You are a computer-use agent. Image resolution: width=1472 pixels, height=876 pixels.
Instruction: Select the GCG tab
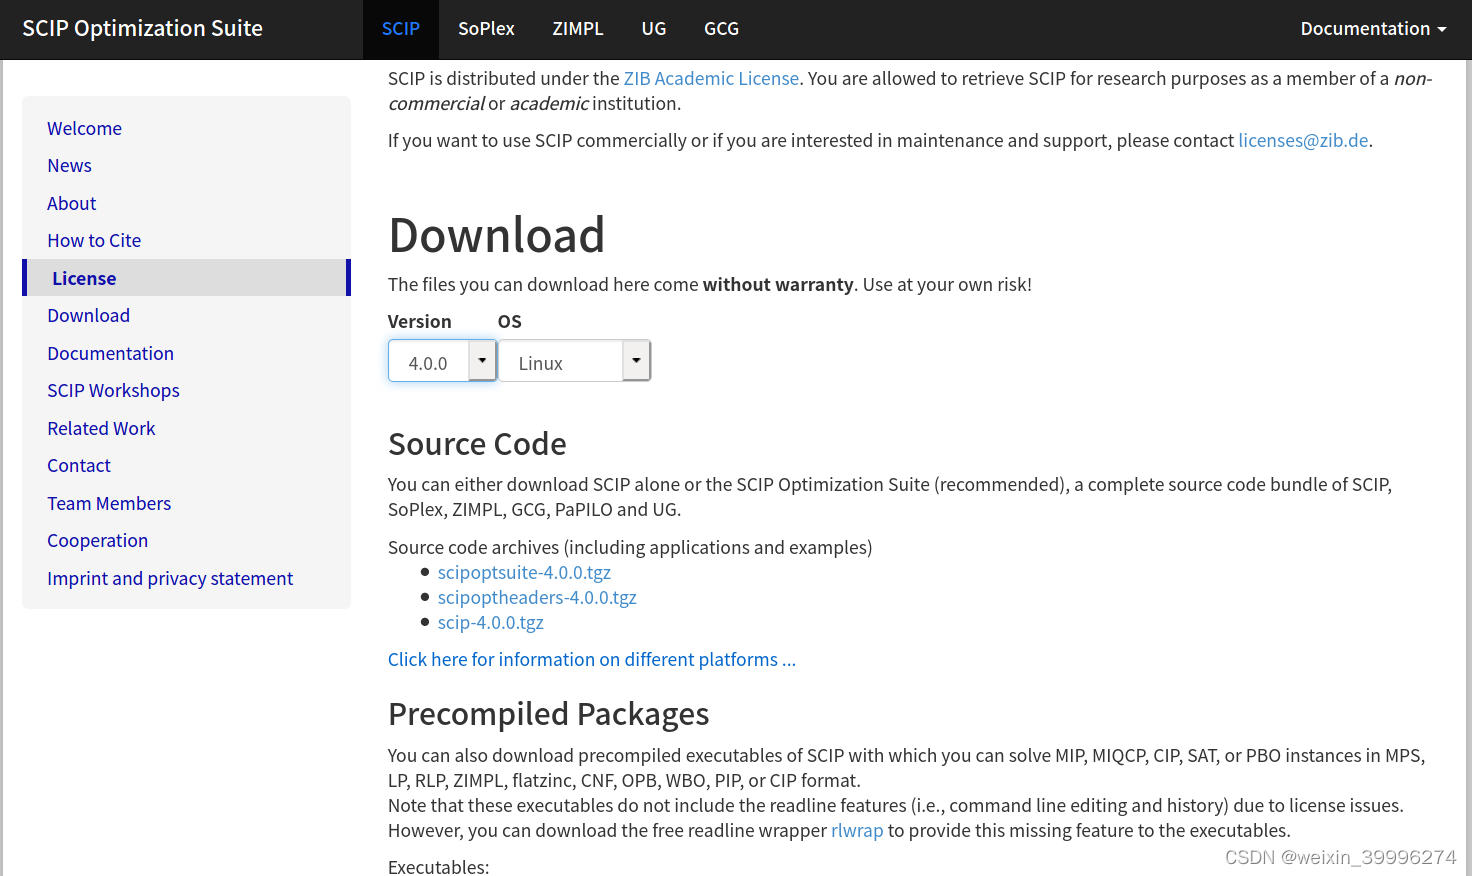click(x=721, y=29)
